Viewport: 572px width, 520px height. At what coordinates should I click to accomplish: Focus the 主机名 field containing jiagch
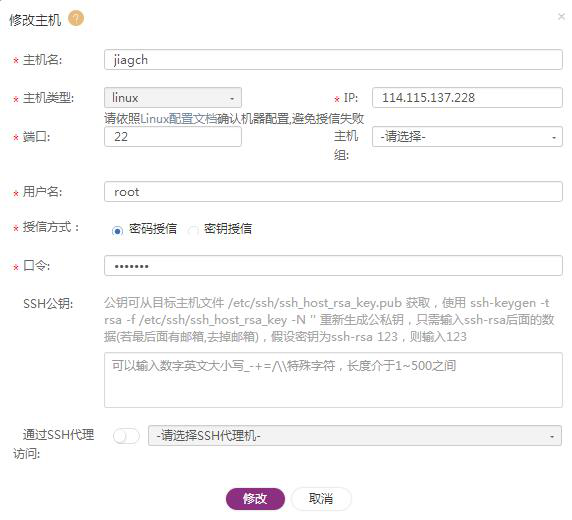(x=333, y=59)
